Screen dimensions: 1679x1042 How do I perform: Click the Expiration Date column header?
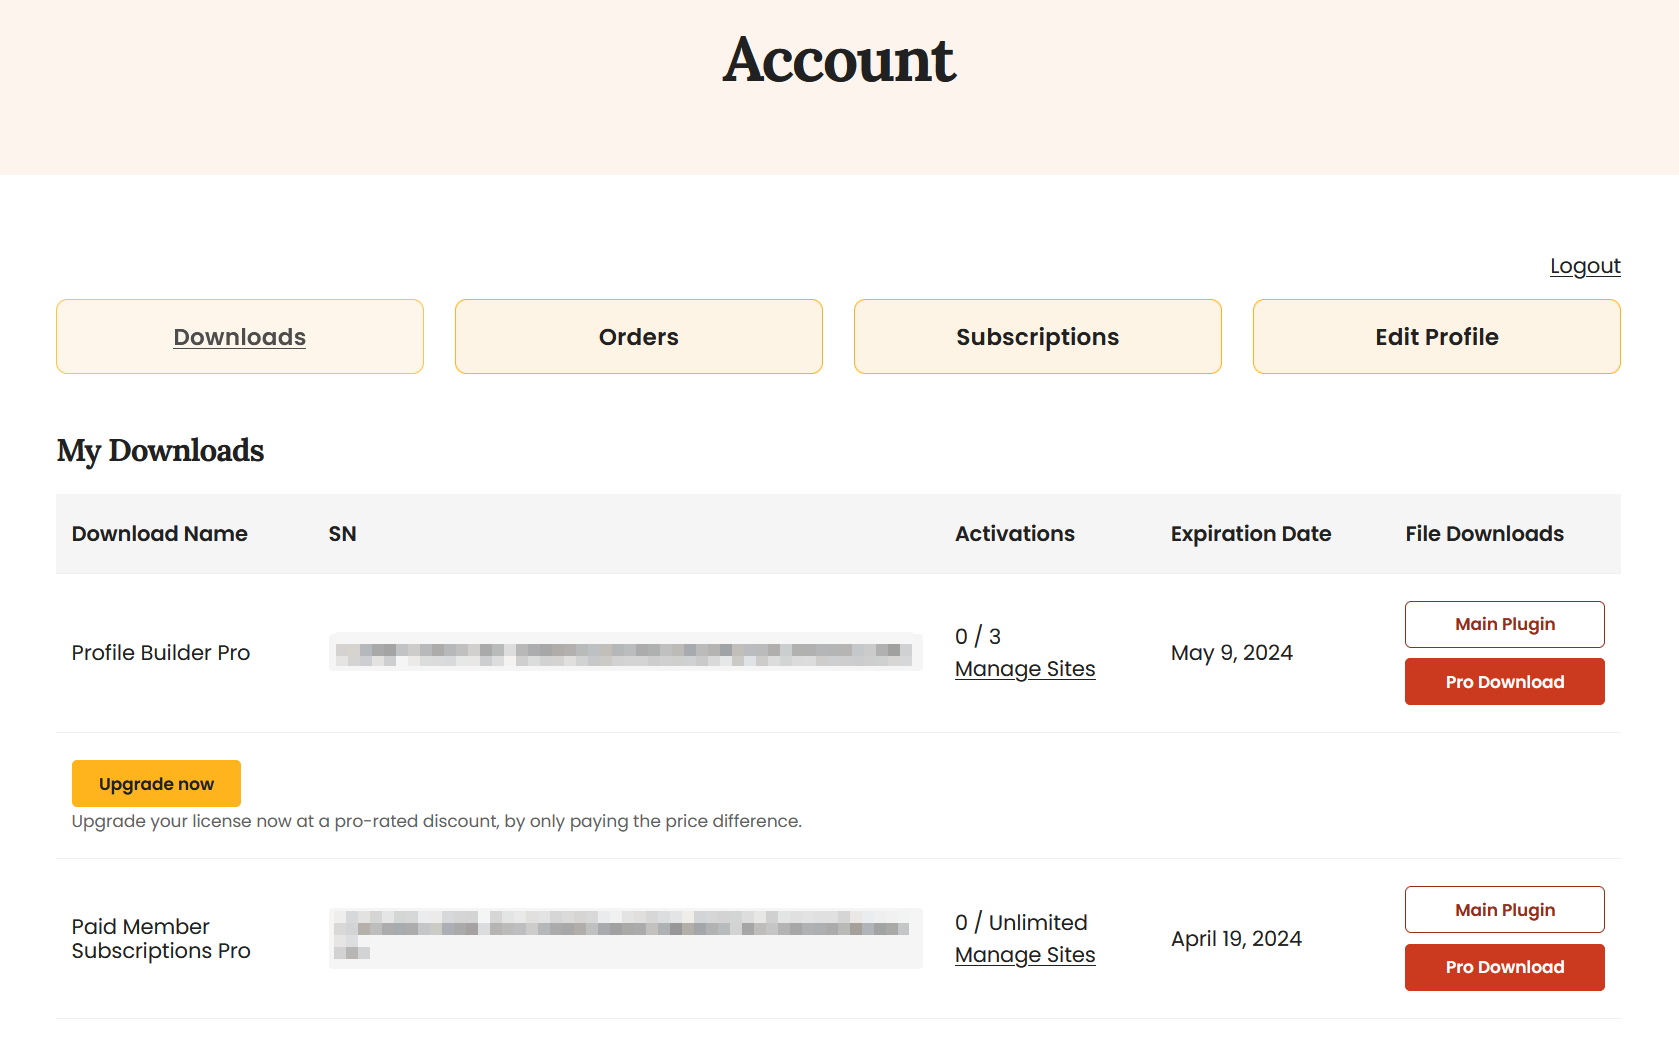pos(1251,534)
